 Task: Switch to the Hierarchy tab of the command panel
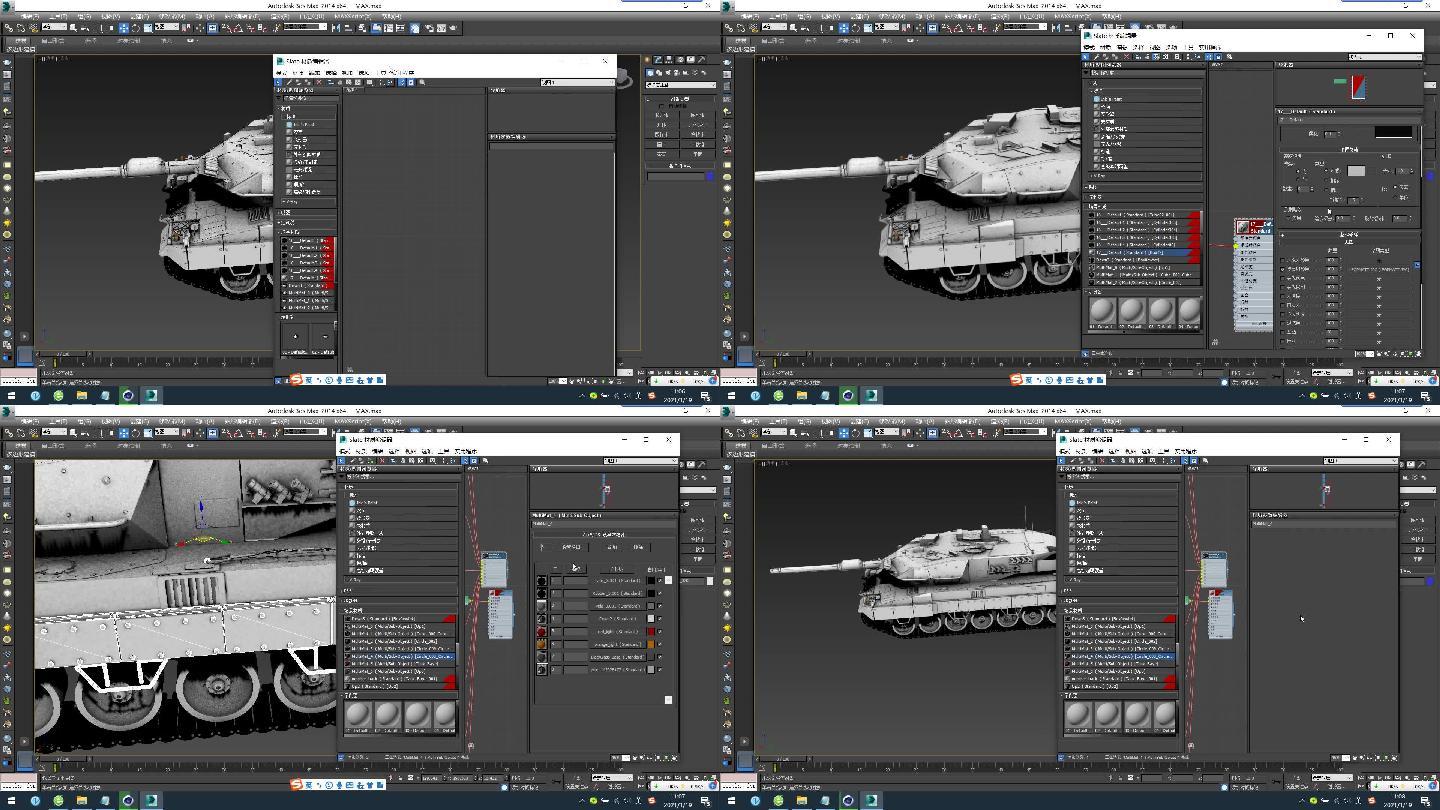pos(668,59)
